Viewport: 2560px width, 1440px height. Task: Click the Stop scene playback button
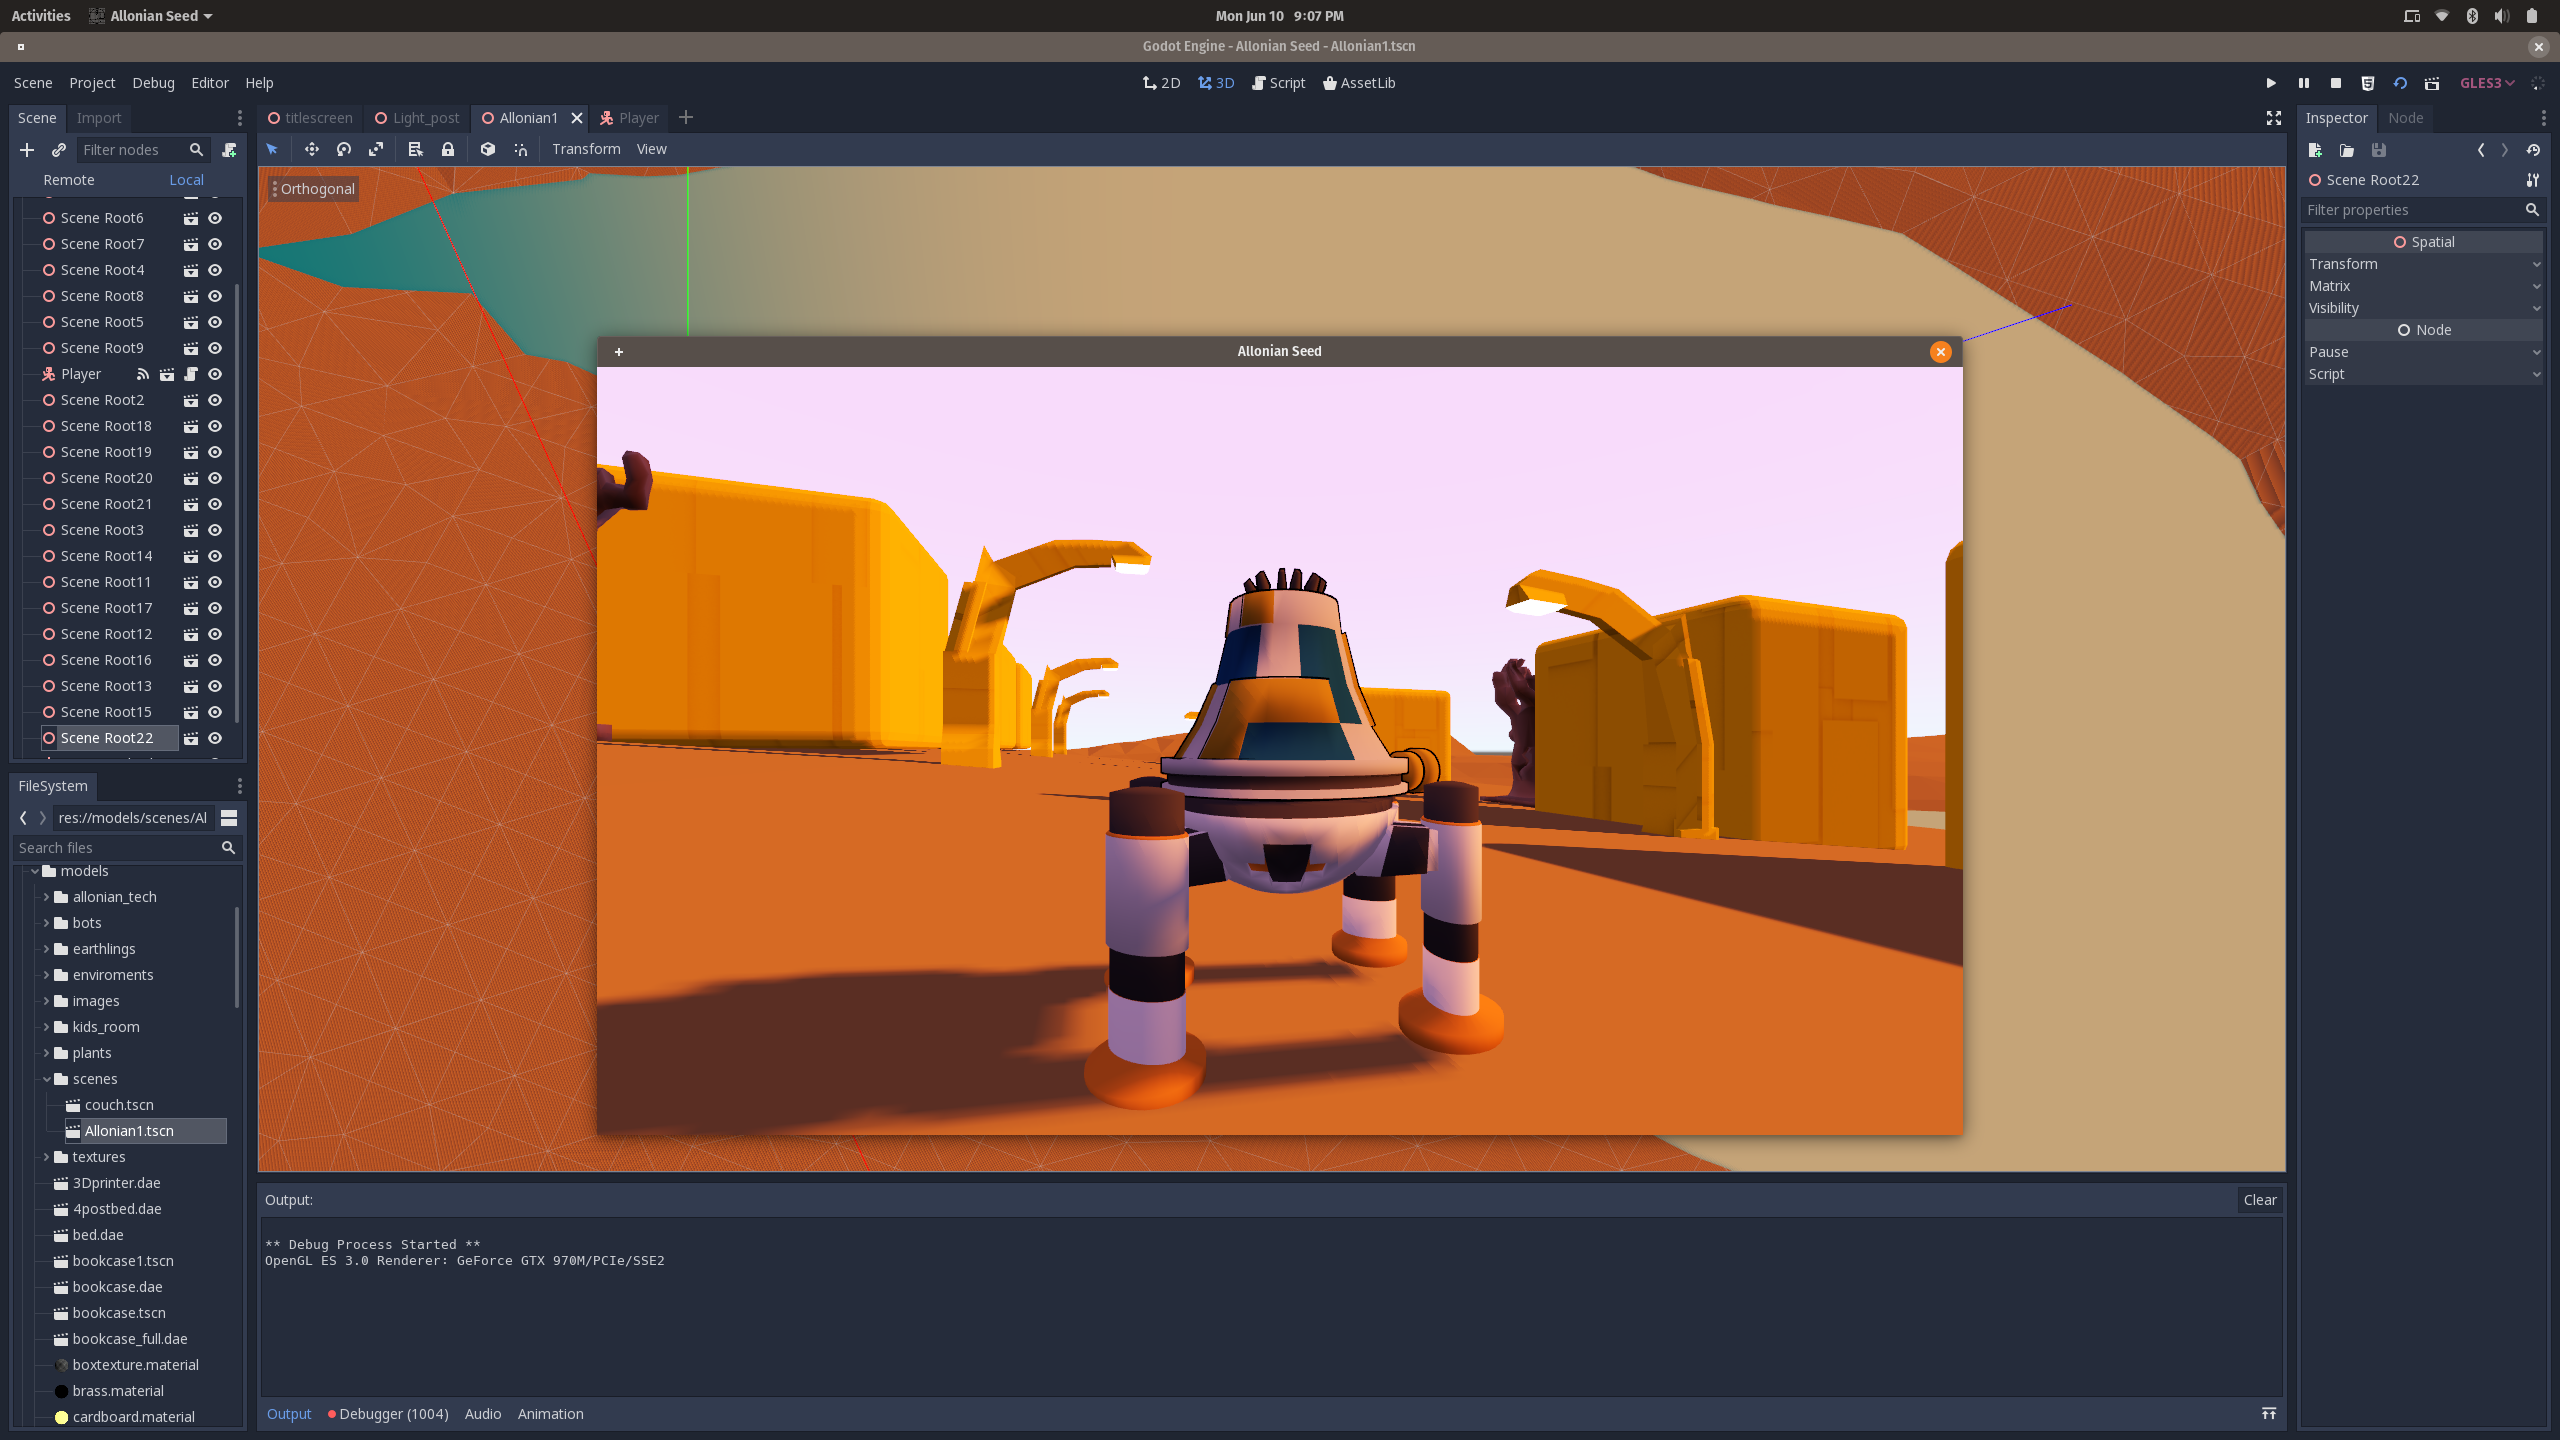click(2336, 83)
